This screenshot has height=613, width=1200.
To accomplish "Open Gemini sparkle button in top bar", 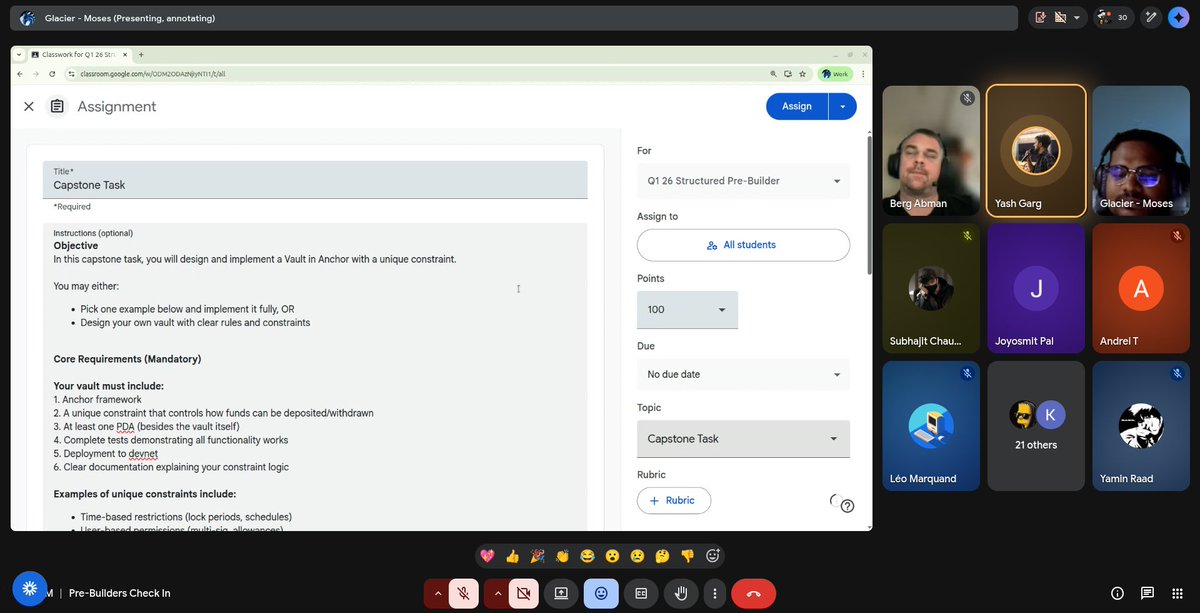I will tap(1178, 17).
